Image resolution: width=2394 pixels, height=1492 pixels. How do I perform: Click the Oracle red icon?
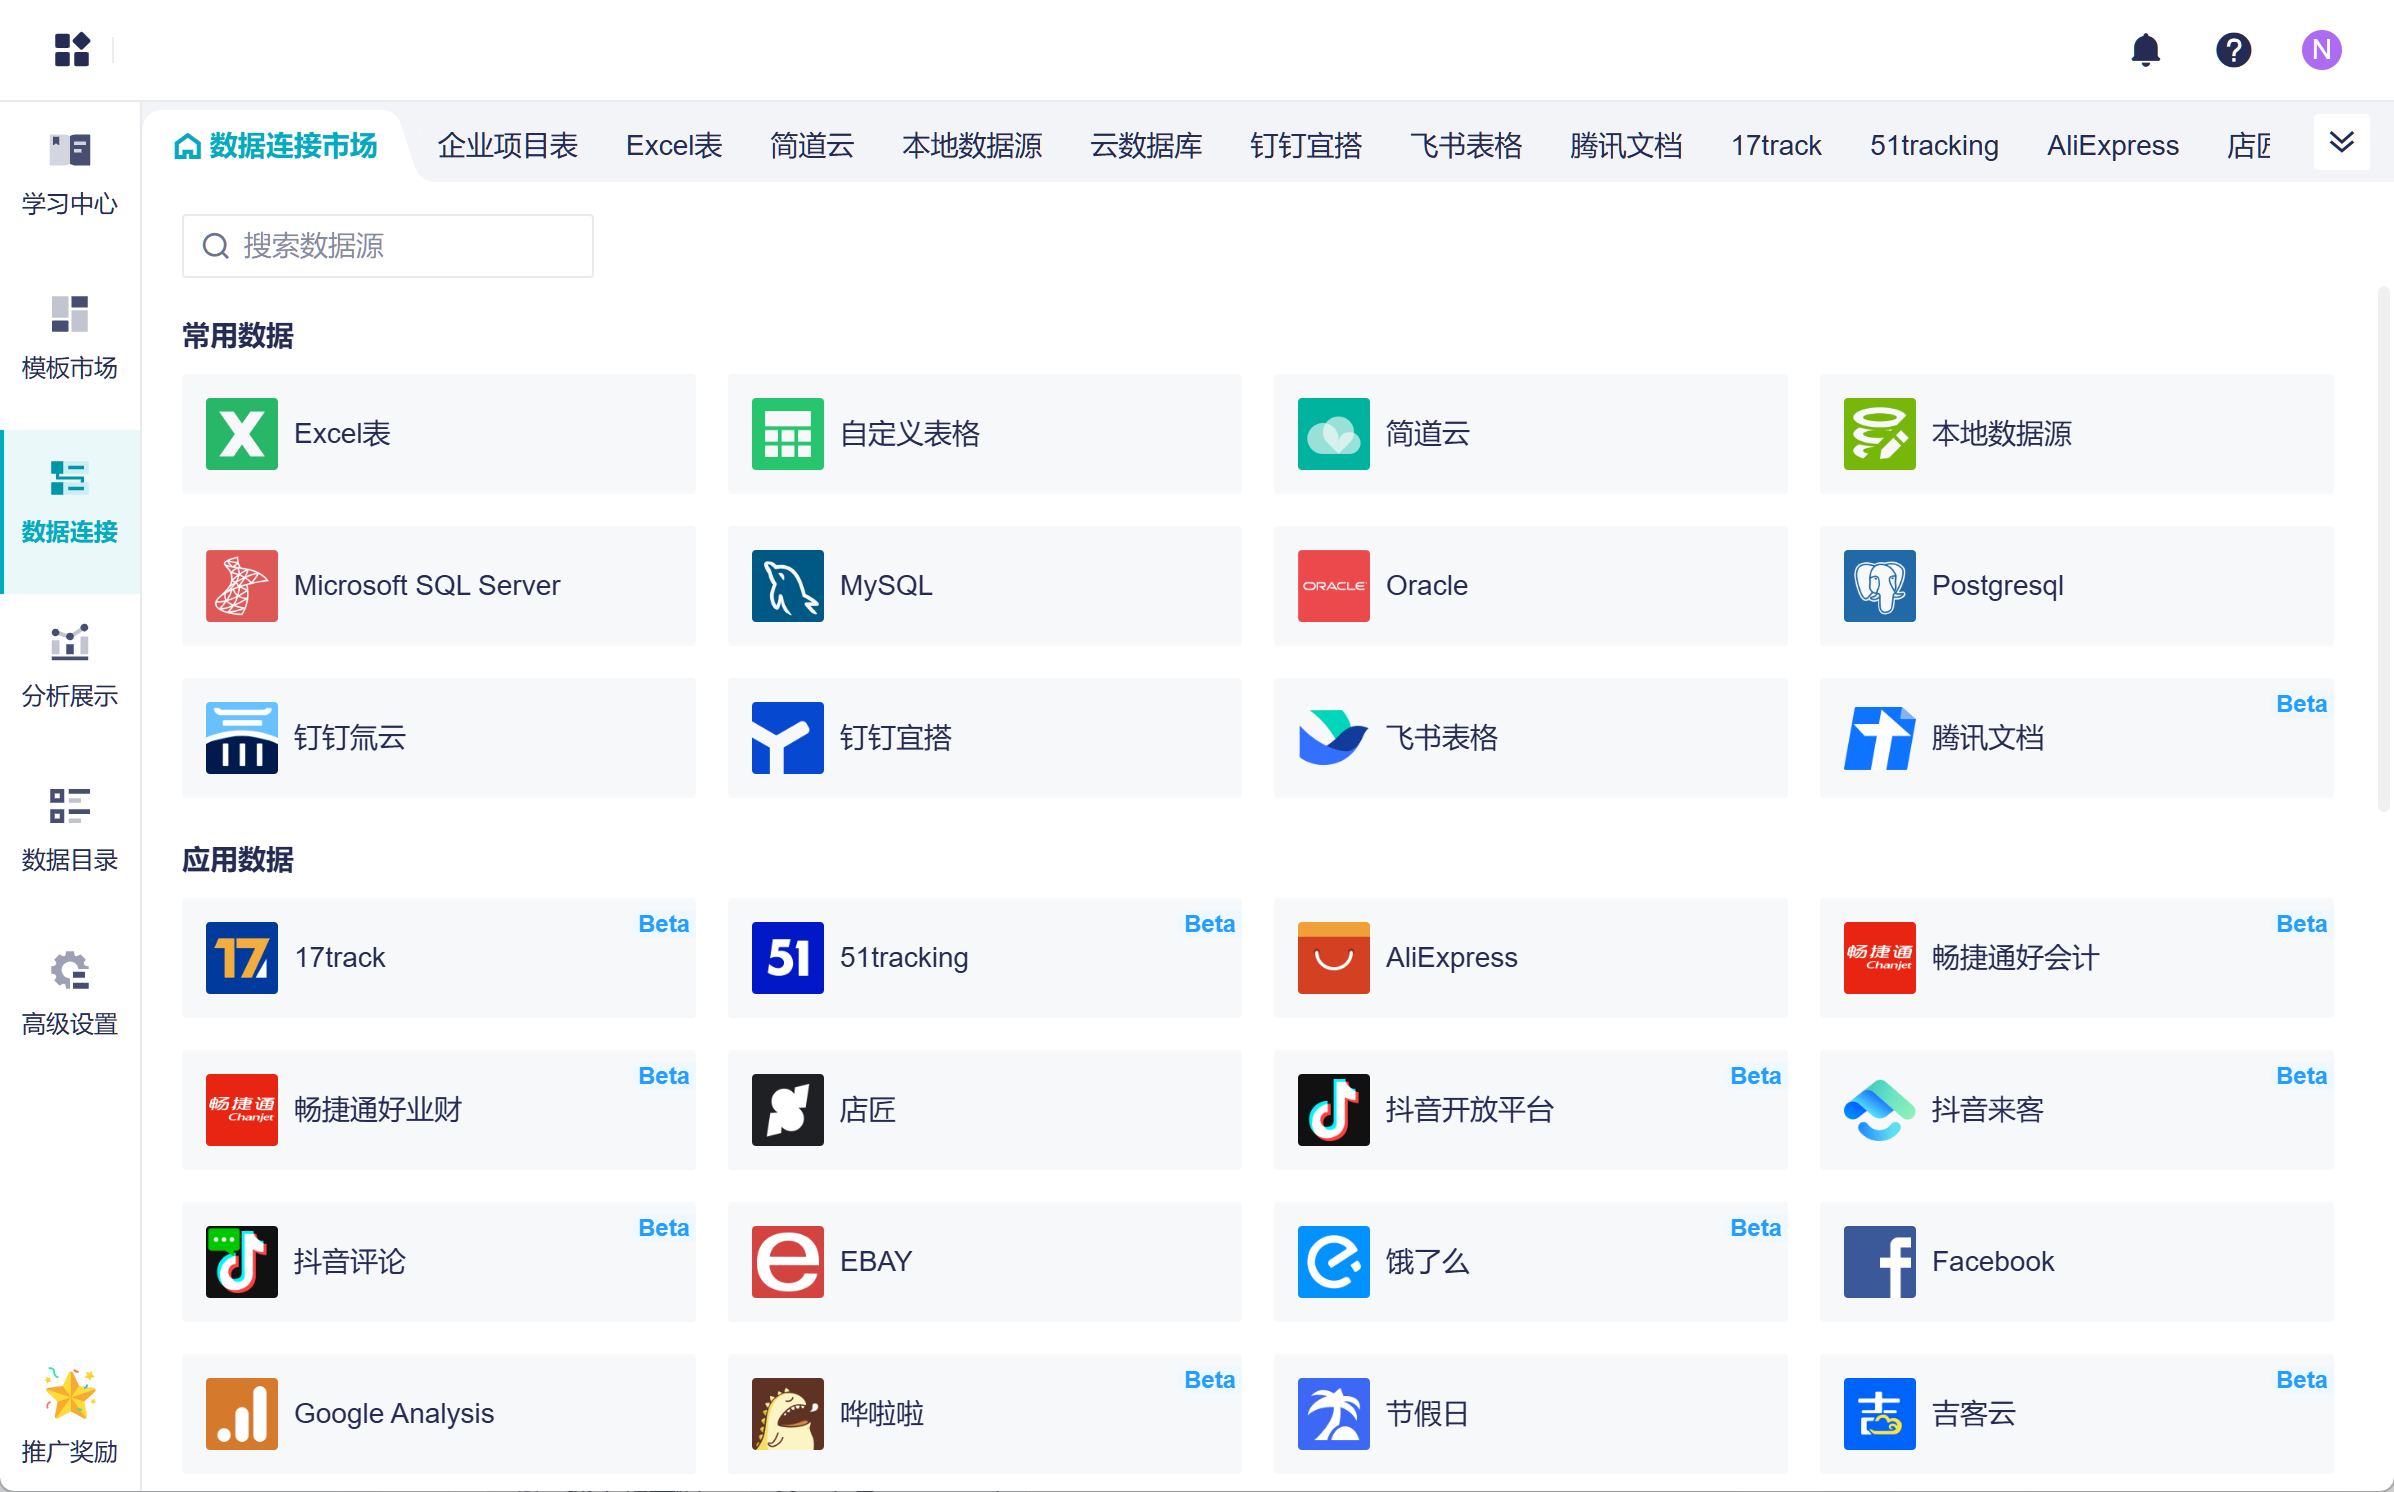1334,586
